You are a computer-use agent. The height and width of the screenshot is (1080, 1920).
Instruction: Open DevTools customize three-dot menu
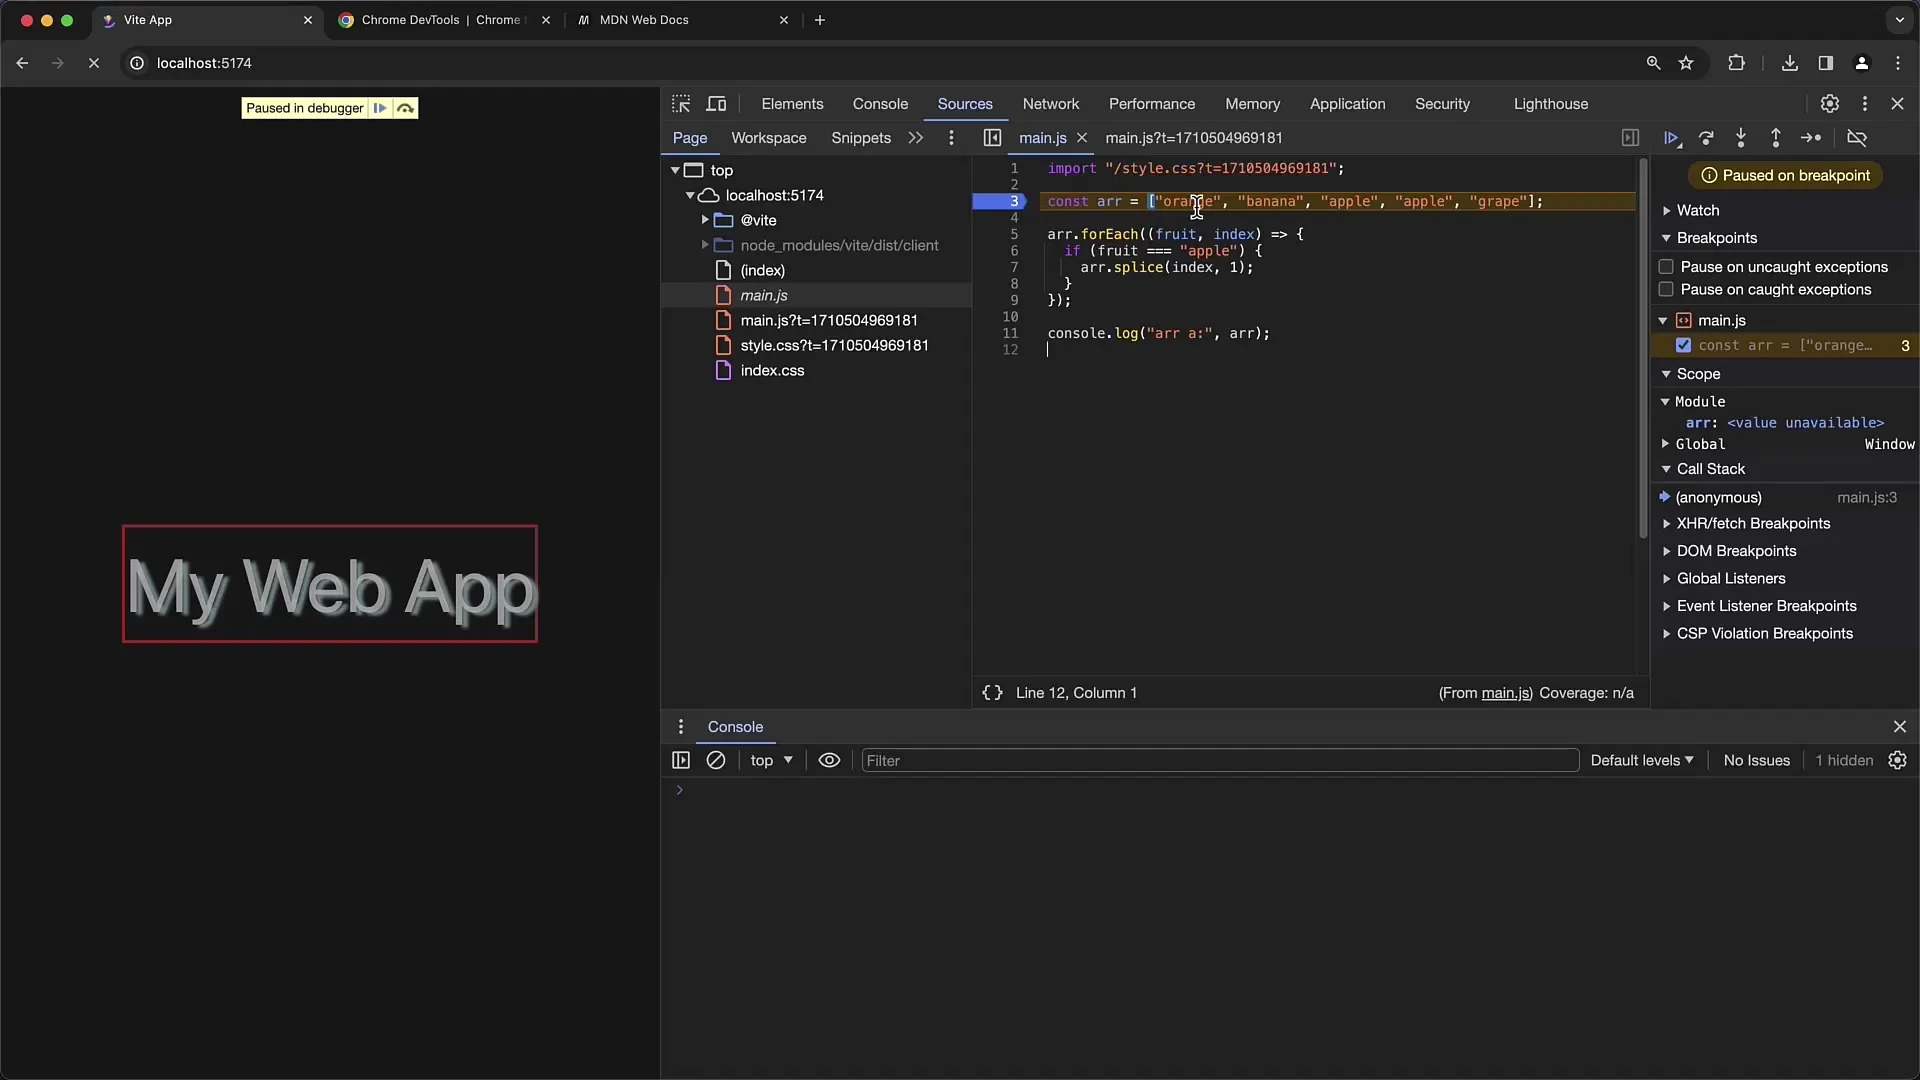tap(1864, 104)
